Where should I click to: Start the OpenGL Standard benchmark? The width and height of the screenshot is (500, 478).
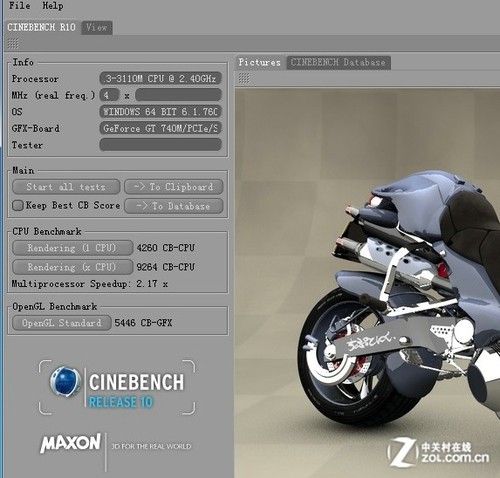click(62, 323)
